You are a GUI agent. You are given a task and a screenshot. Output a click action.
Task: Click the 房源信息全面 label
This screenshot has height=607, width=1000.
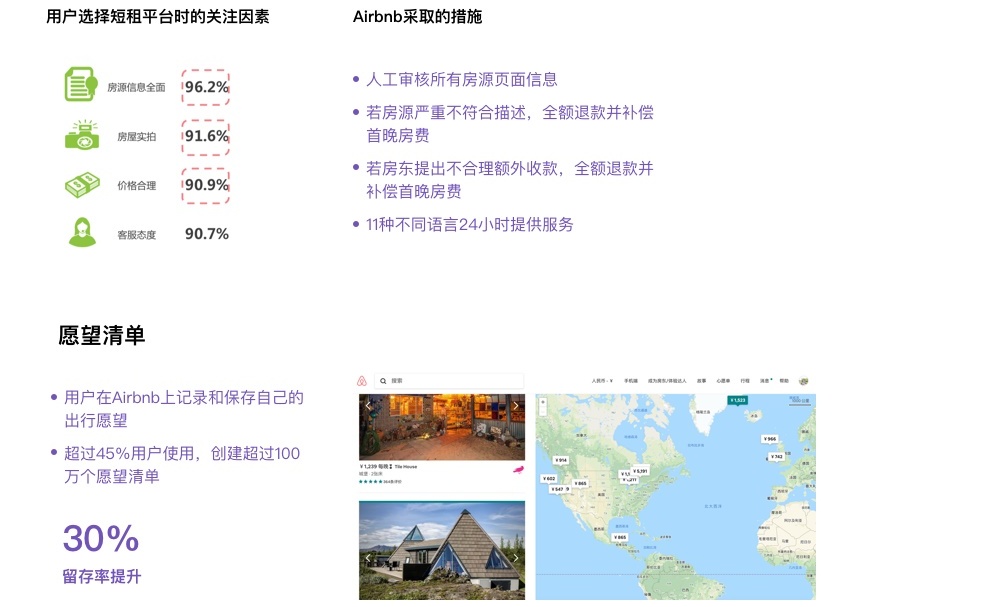pyautogui.click(x=136, y=87)
